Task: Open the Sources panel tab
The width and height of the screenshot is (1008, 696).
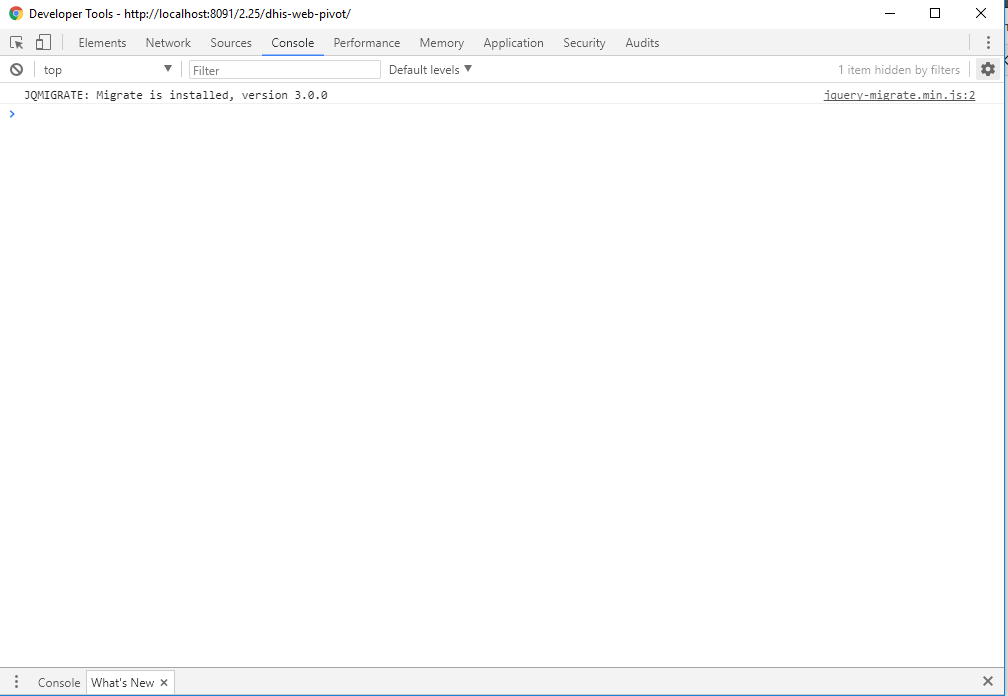Action: coord(231,43)
